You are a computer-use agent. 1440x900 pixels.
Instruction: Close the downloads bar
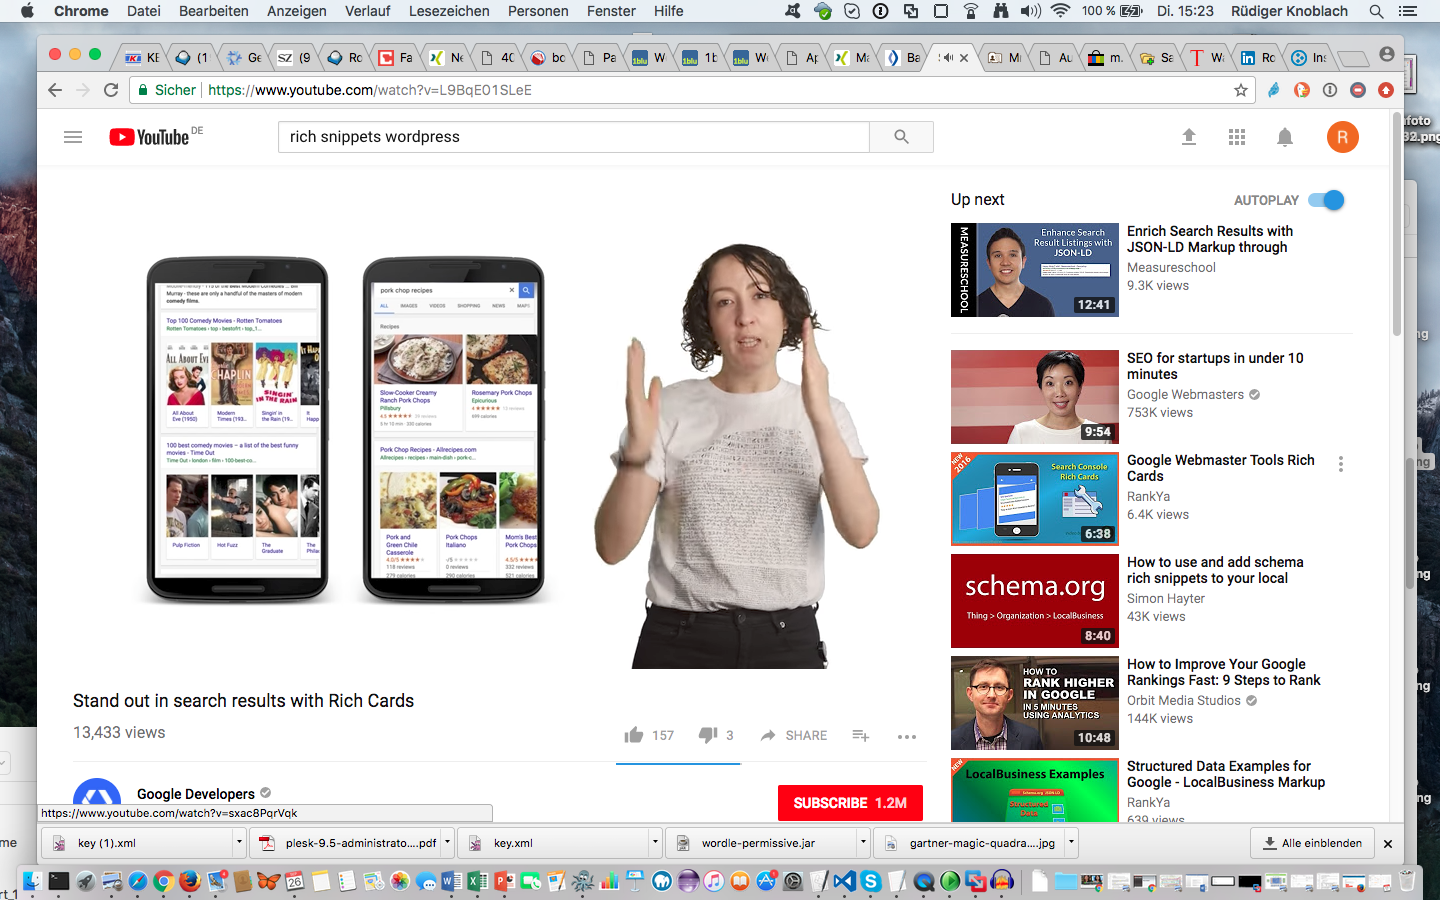pos(1388,844)
